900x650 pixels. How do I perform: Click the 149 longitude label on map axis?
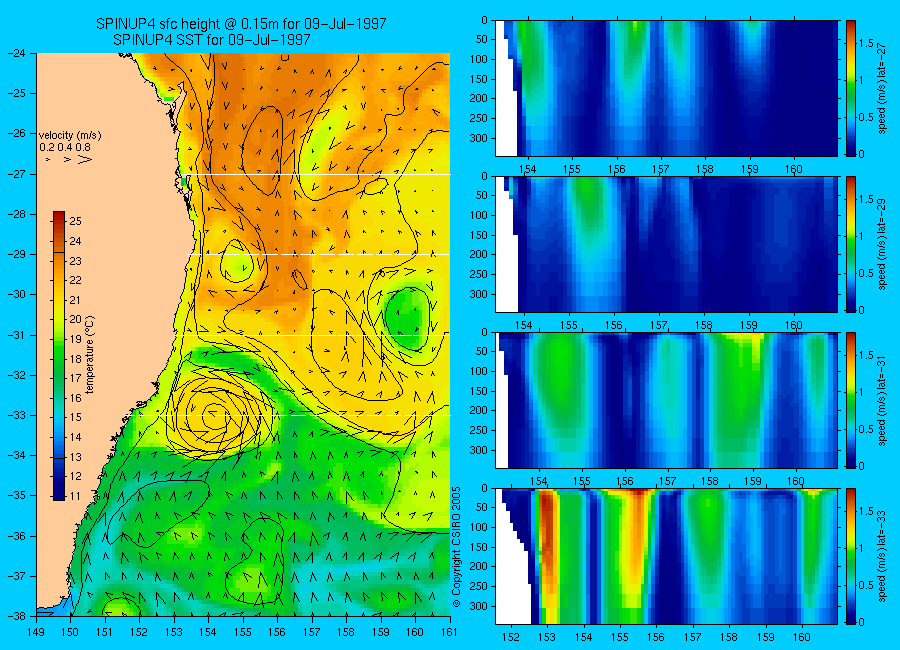click(36, 632)
